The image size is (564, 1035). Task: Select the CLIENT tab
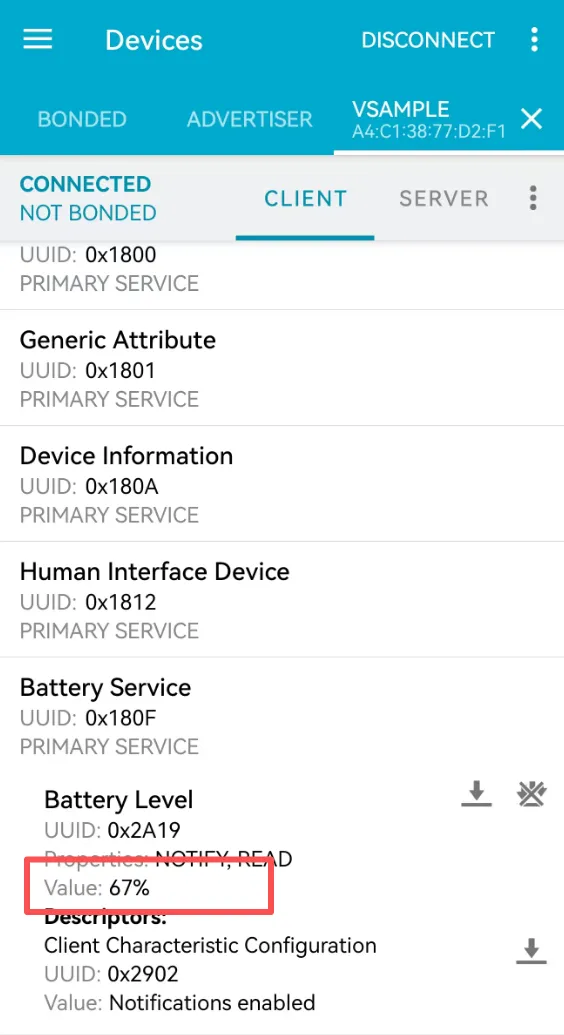point(305,199)
